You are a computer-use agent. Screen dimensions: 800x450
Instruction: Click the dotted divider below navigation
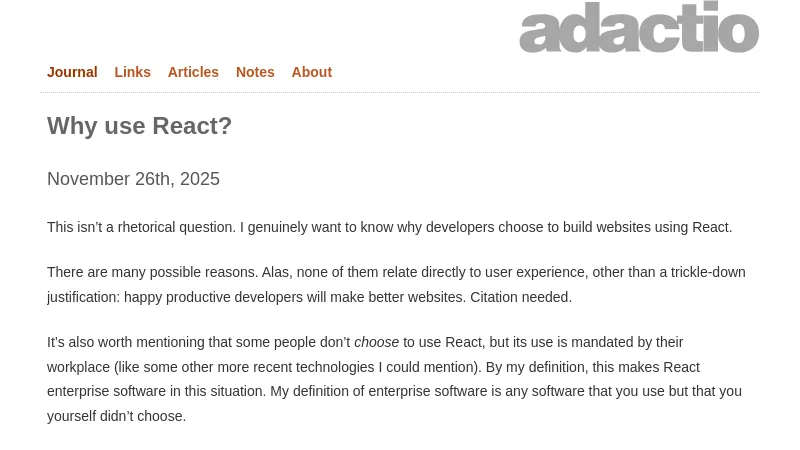(400, 93)
